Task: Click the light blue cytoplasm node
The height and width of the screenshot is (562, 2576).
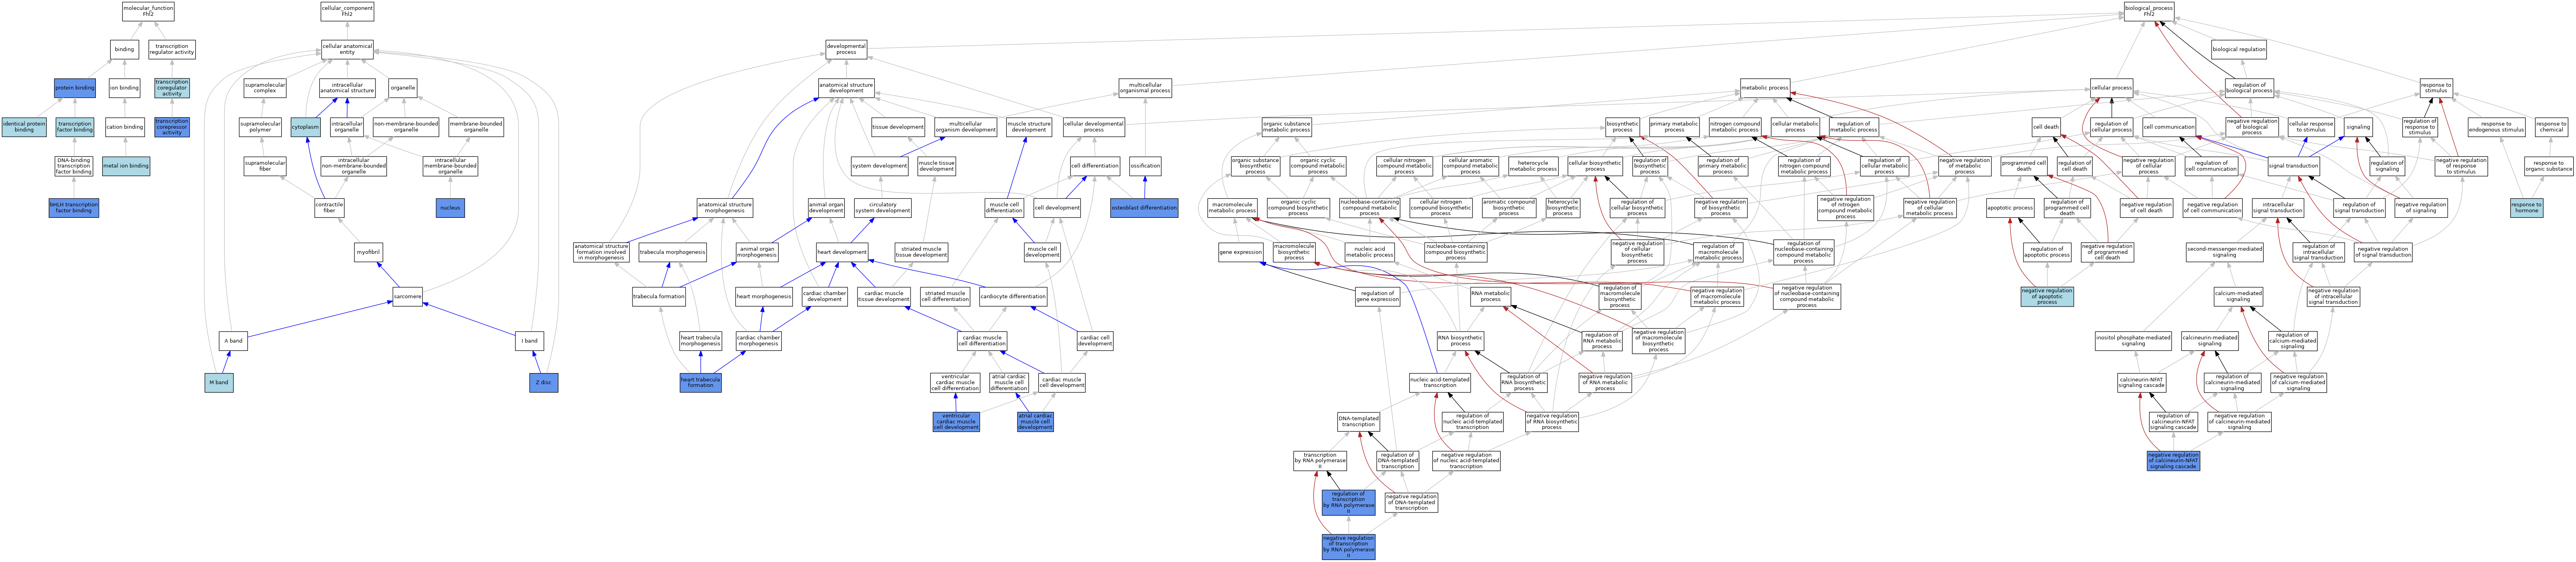Action: (x=305, y=127)
